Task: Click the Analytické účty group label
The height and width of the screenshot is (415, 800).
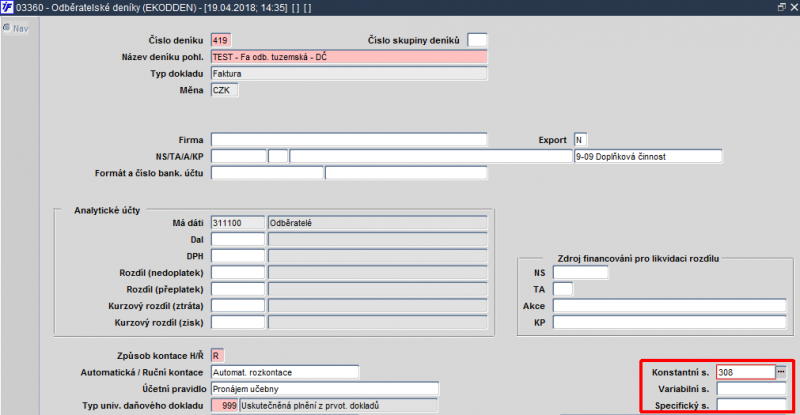Action: (x=107, y=210)
